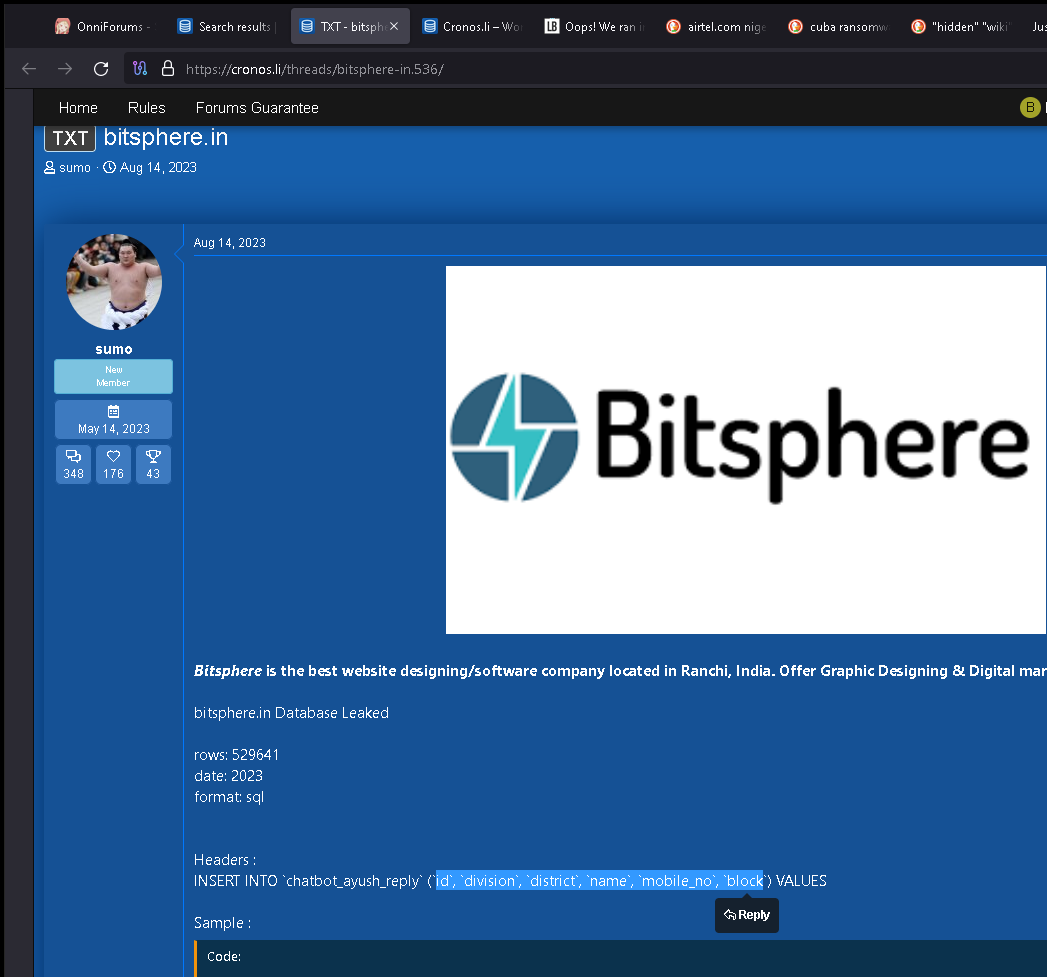Click the Aug 14, 2023 thread start date
1047x977 pixels.
(158, 168)
